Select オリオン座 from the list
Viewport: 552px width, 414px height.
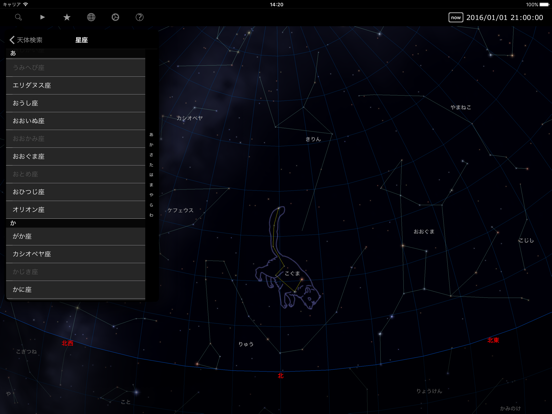pyautogui.click(x=76, y=209)
